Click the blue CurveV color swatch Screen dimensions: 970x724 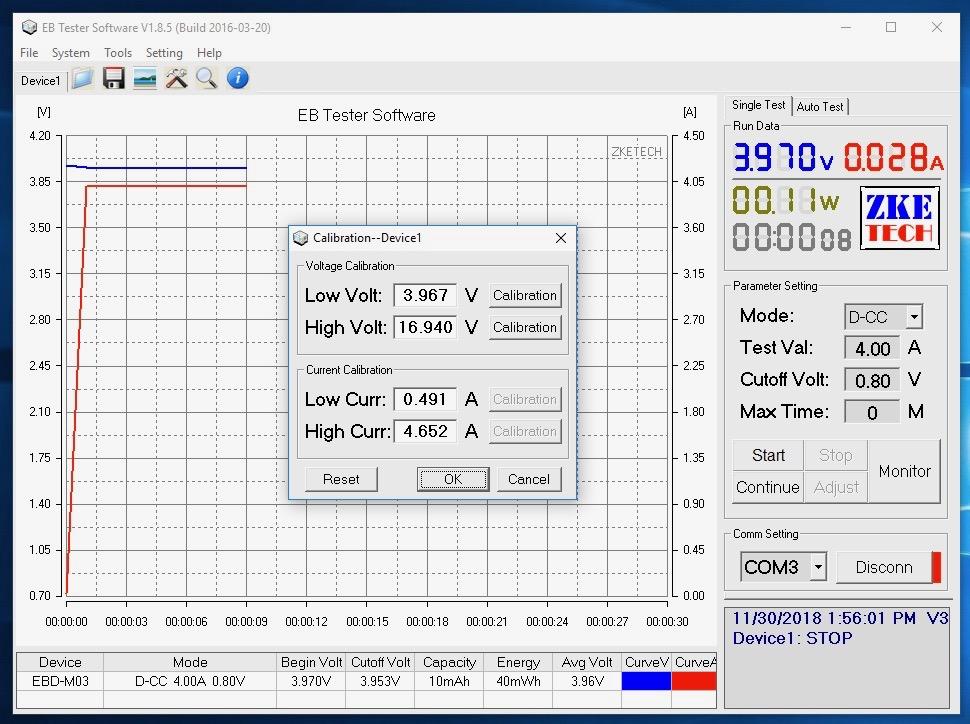pos(646,681)
